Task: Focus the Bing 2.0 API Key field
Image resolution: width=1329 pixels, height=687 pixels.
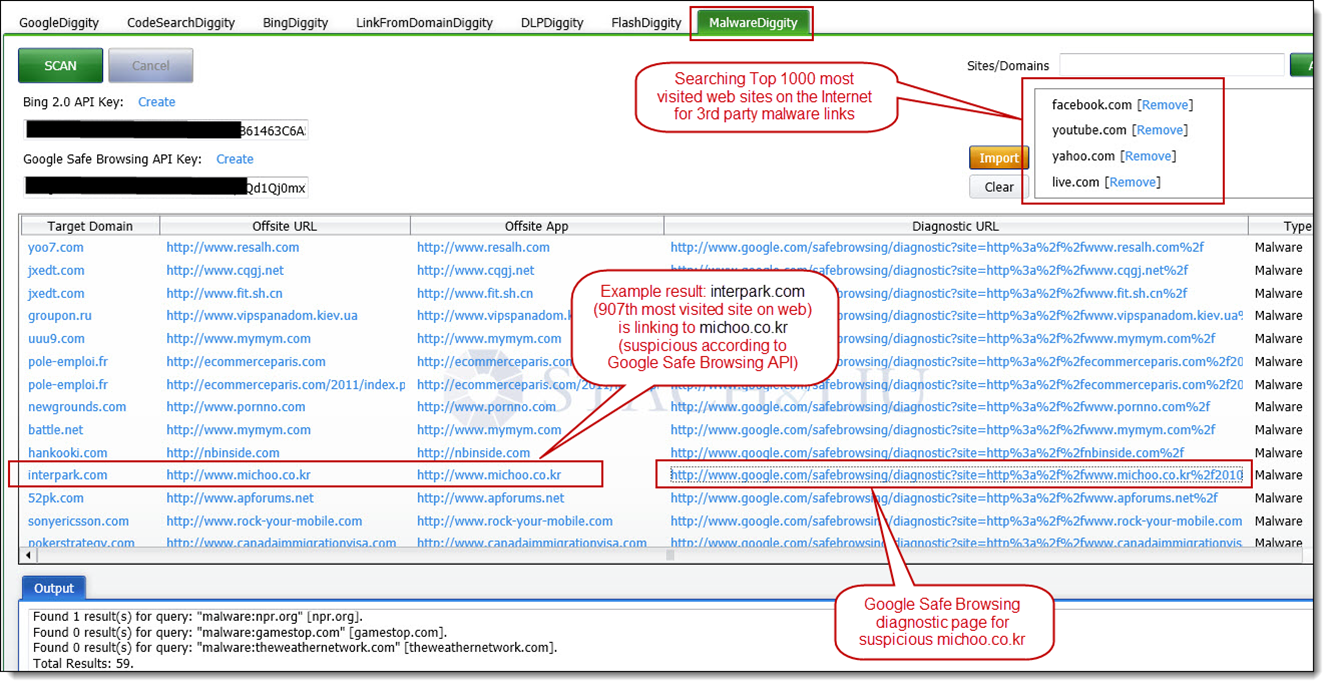Action: click(x=166, y=130)
